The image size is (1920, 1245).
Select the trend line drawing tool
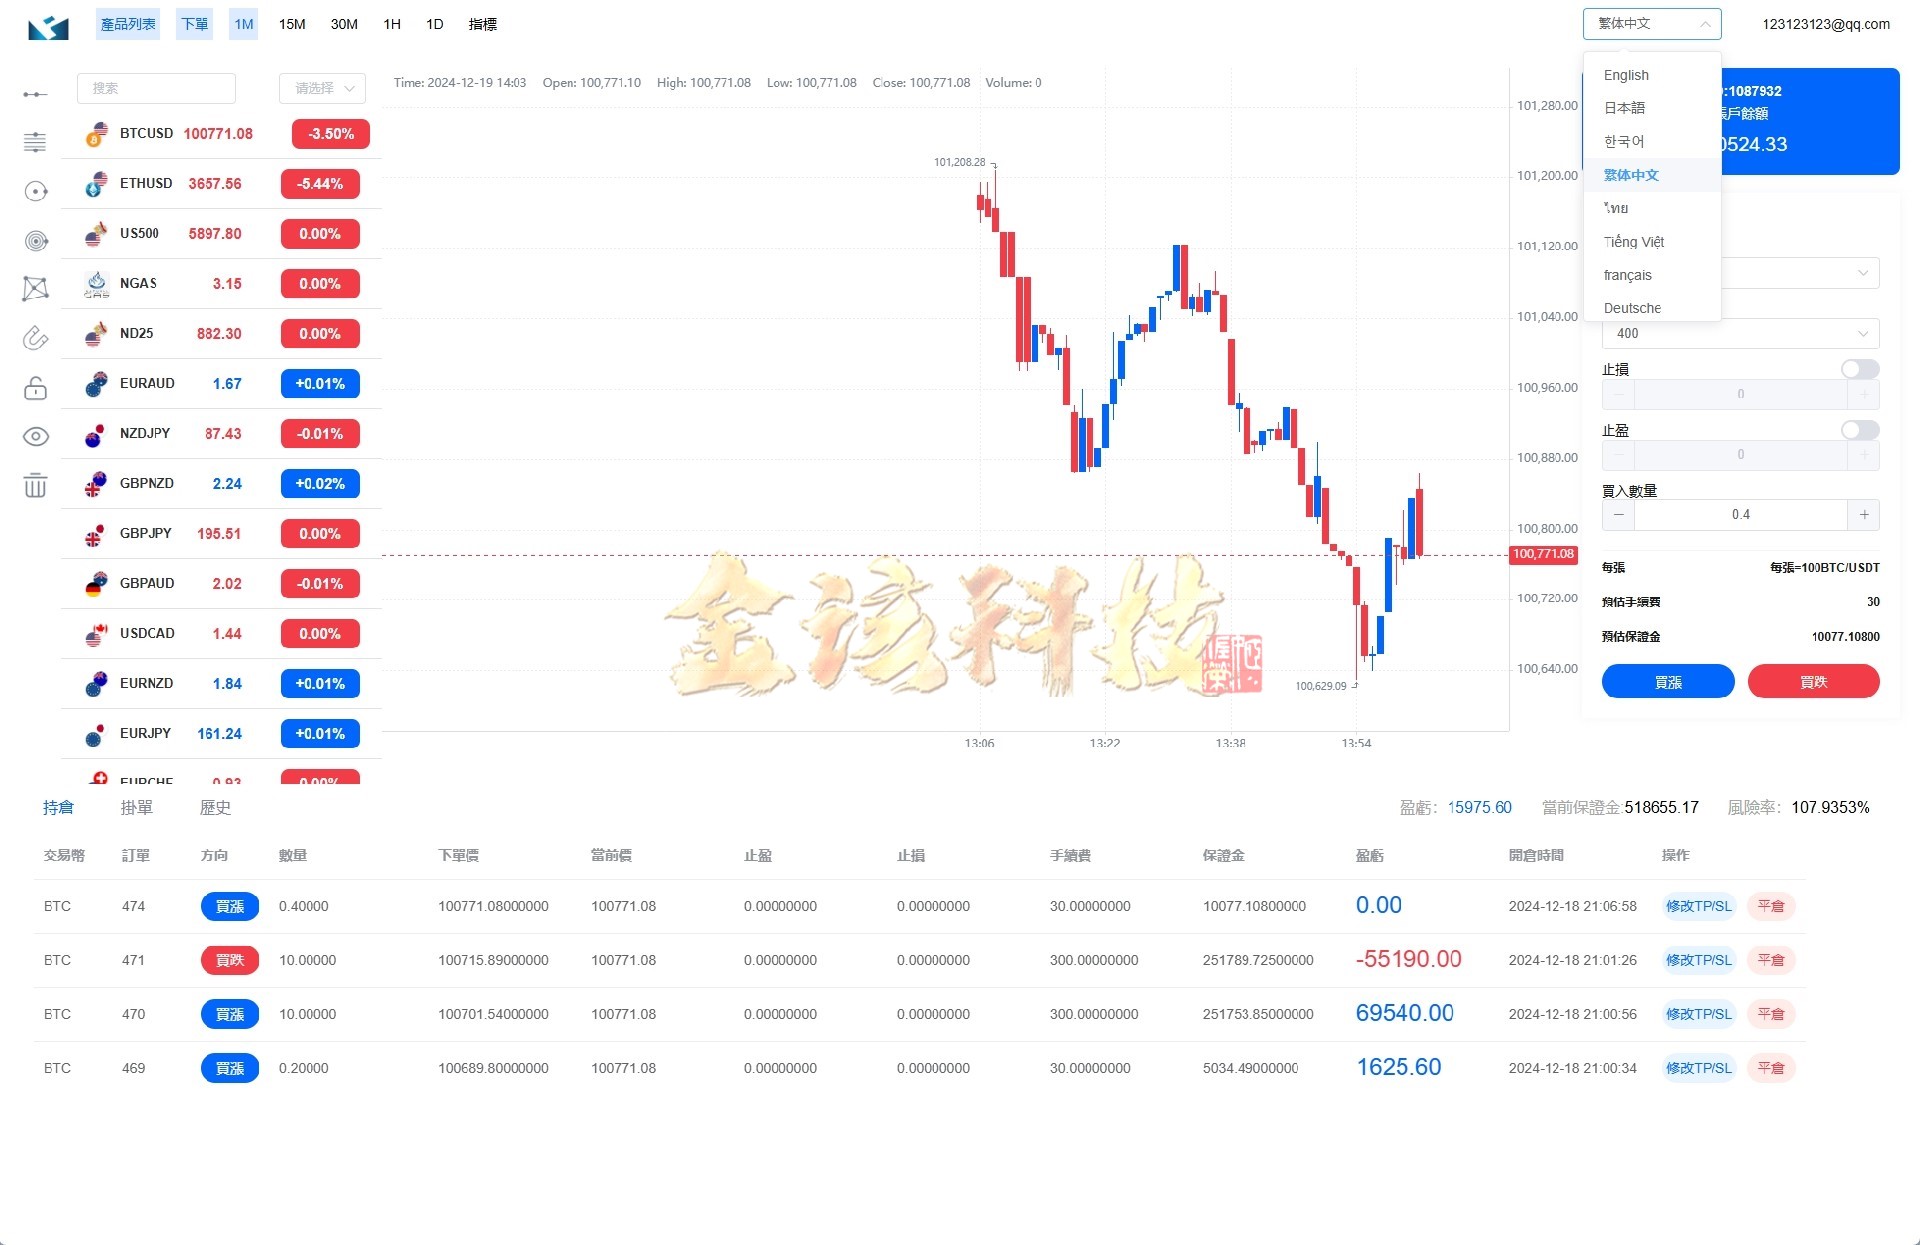pyautogui.click(x=35, y=94)
